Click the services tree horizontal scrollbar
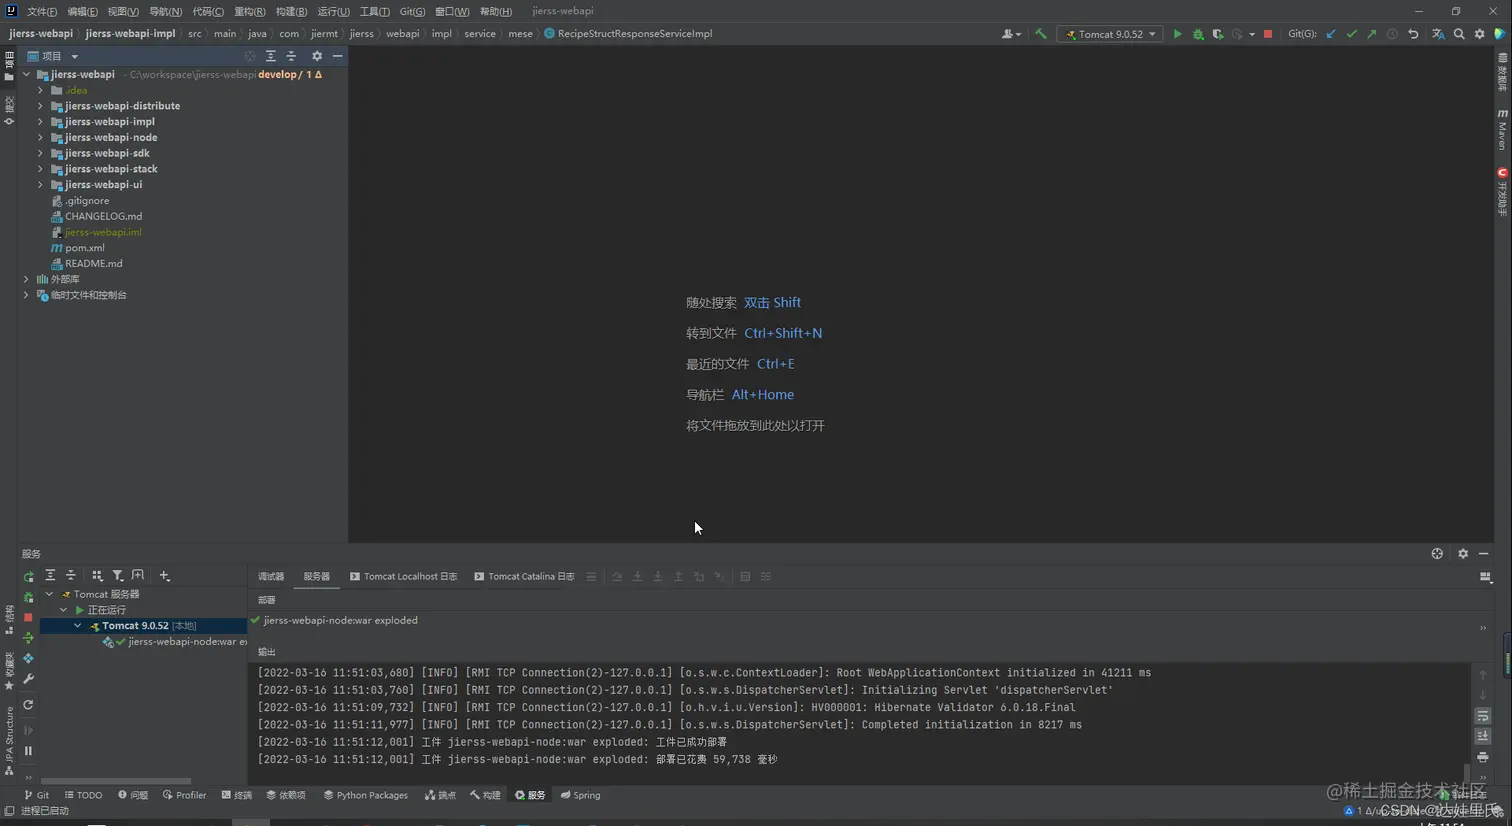This screenshot has height=826, width=1512. (x=116, y=781)
